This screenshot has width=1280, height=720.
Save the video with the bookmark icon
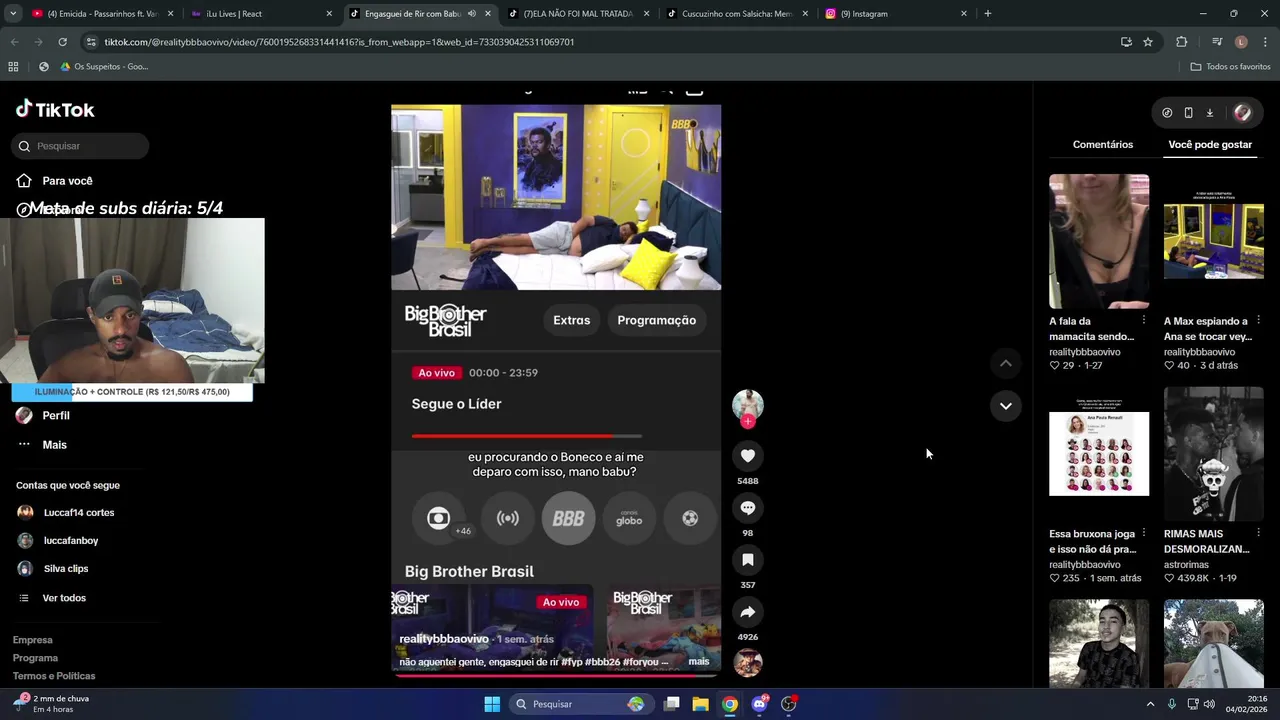pyautogui.click(x=747, y=560)
